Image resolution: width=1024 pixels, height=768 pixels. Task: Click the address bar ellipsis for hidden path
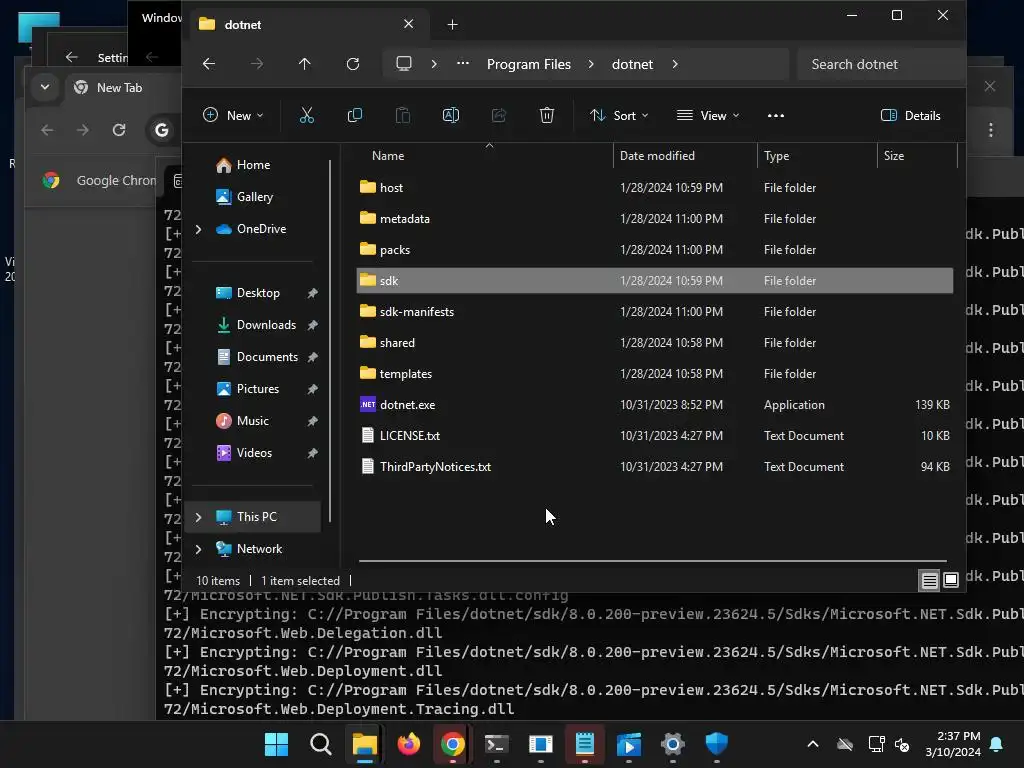463,64
